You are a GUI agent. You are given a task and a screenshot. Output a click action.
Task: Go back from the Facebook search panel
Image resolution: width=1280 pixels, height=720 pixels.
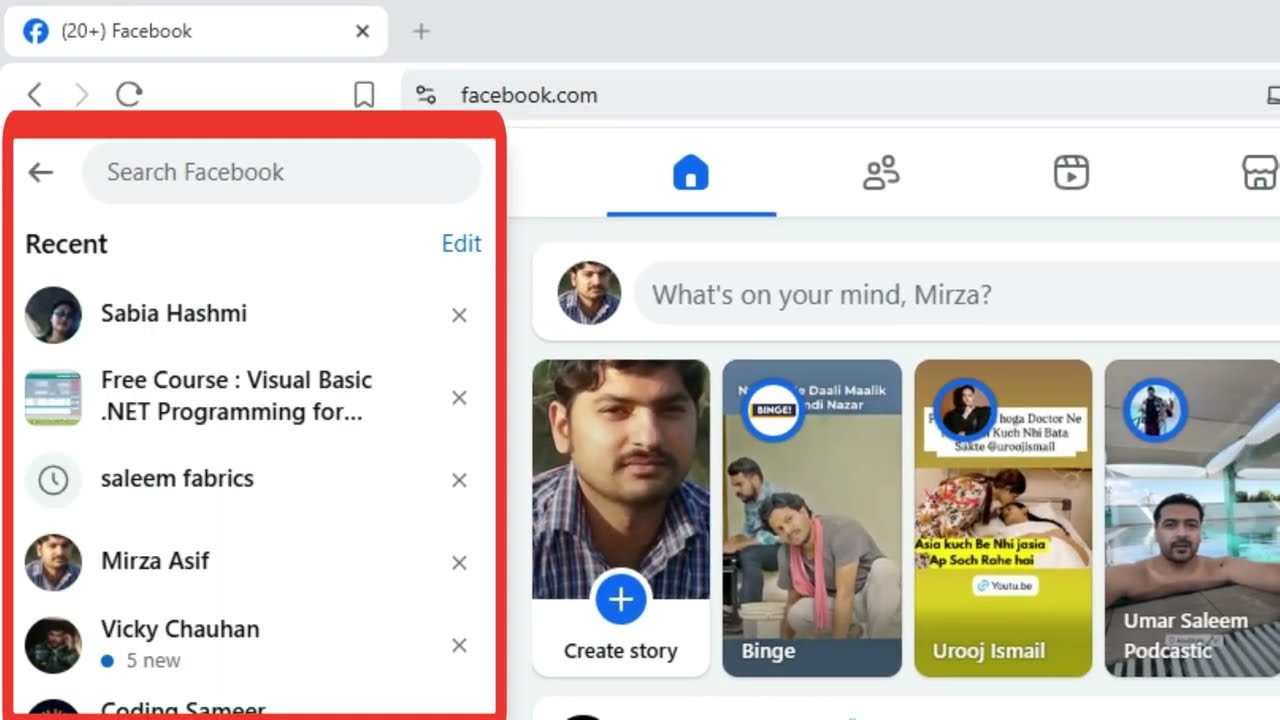tap(40, 172)
